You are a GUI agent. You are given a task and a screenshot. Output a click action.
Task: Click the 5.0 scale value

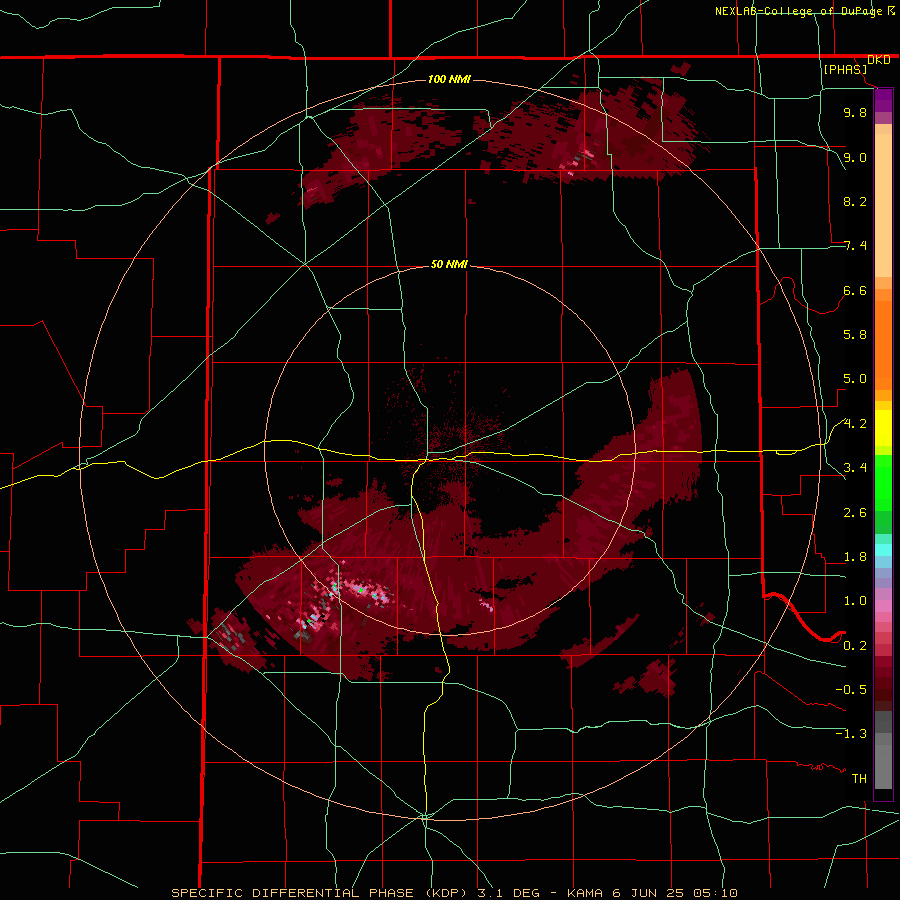click(855, 379)
